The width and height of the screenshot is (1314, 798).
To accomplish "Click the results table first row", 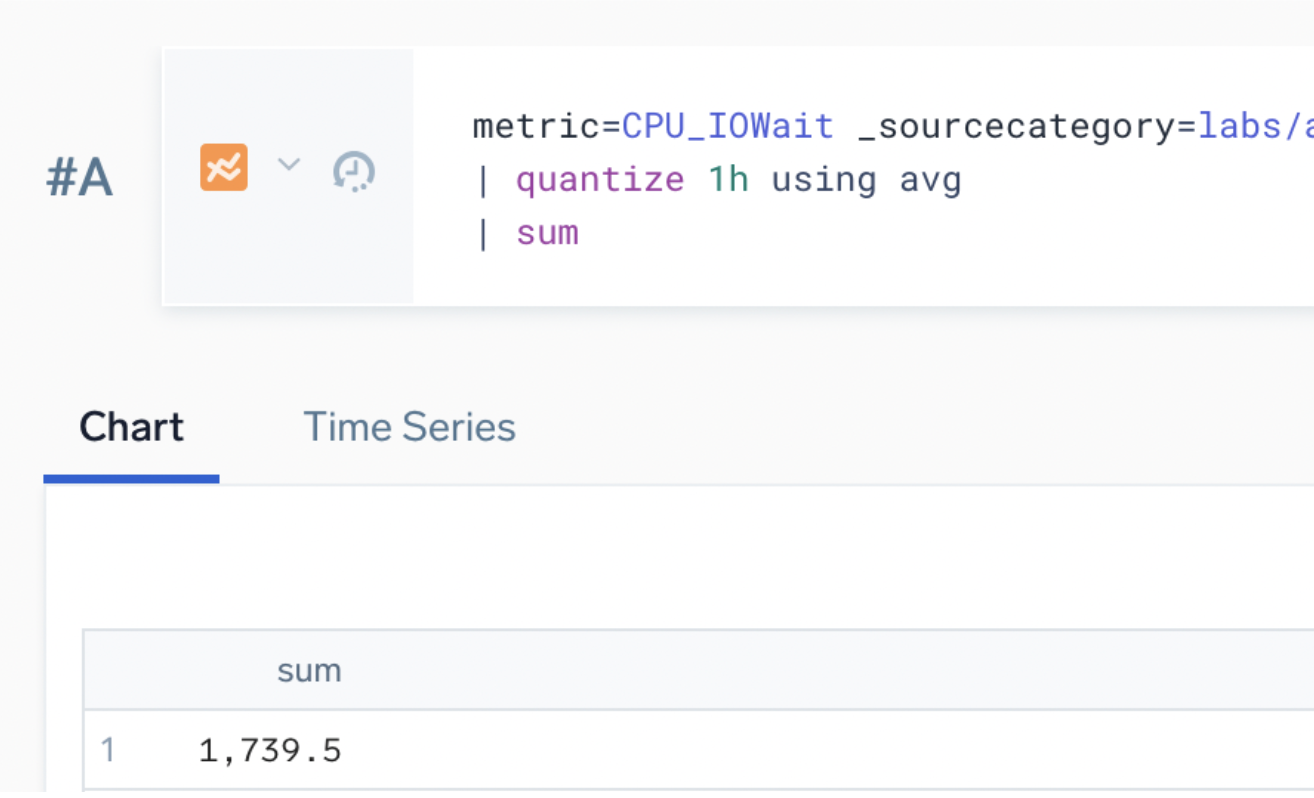I will point(400,748).
